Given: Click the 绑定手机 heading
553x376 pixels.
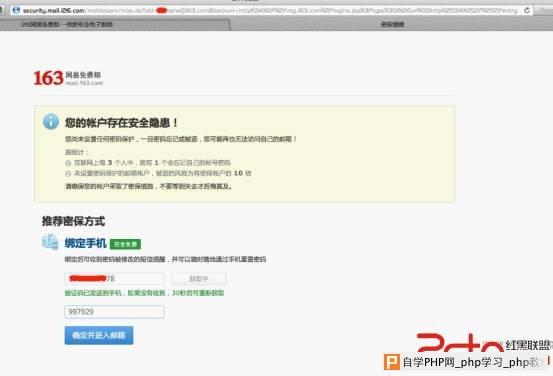Looking at the screenshot, I should [85, 243].
